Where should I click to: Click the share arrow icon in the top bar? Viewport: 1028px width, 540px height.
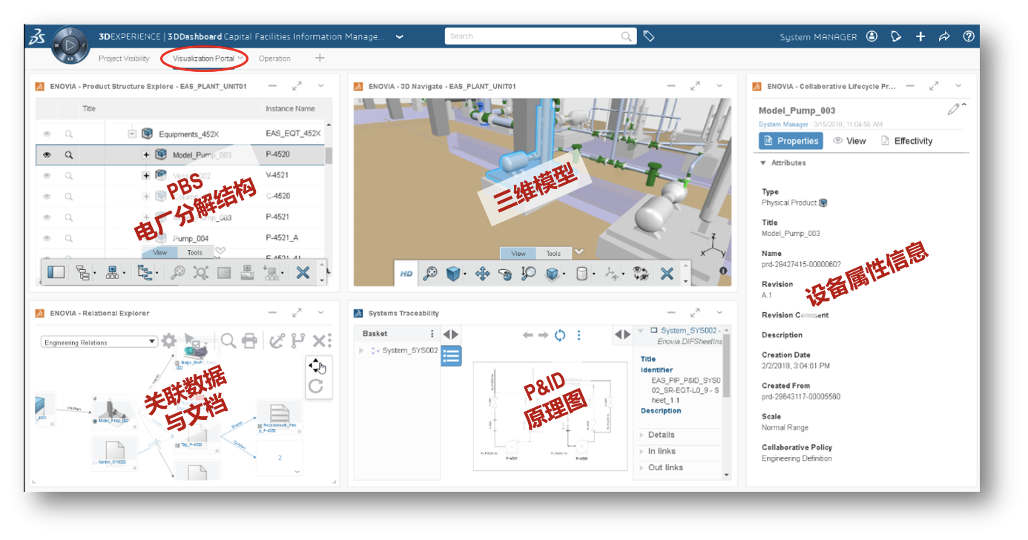(x=944, y=36)
